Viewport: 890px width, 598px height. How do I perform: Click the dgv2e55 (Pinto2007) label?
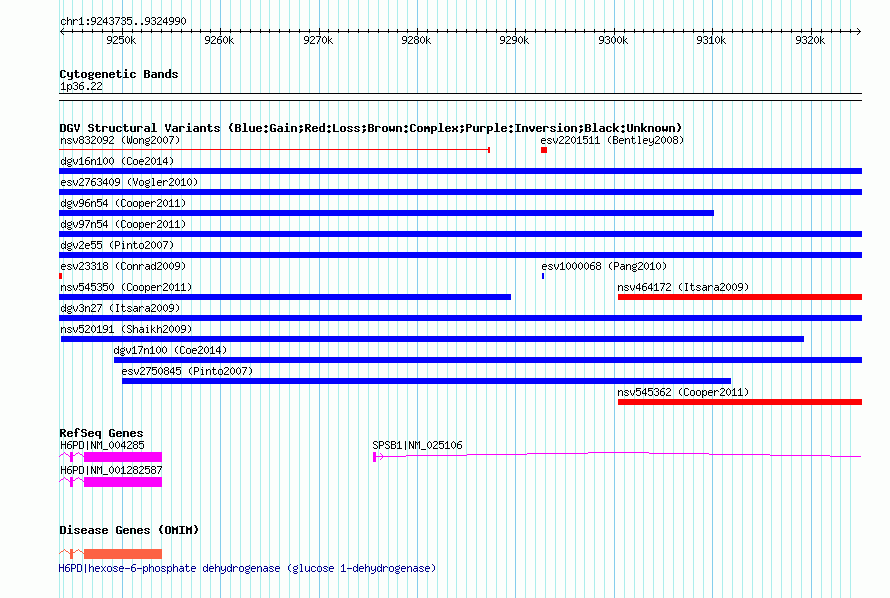(x=117, y=245)
